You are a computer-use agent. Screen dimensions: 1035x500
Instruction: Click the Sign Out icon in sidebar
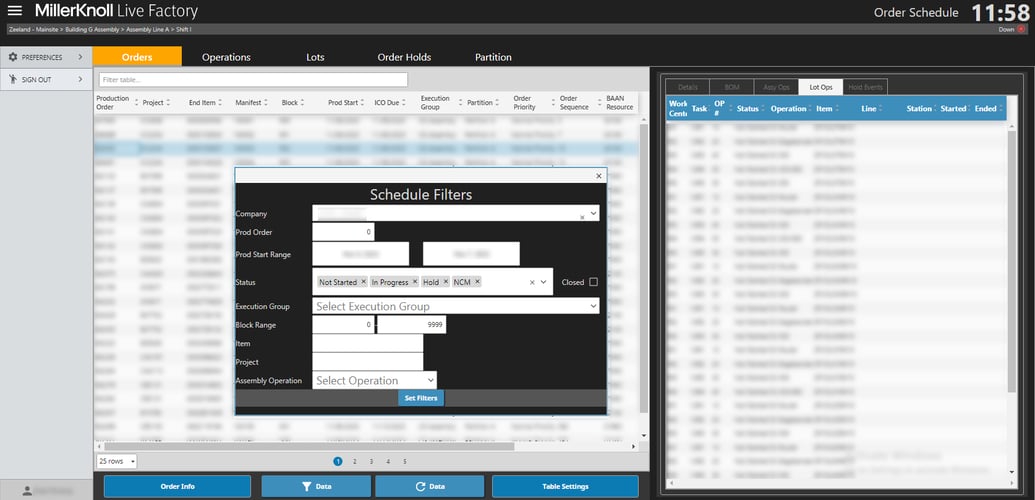(x=13, y=79)
